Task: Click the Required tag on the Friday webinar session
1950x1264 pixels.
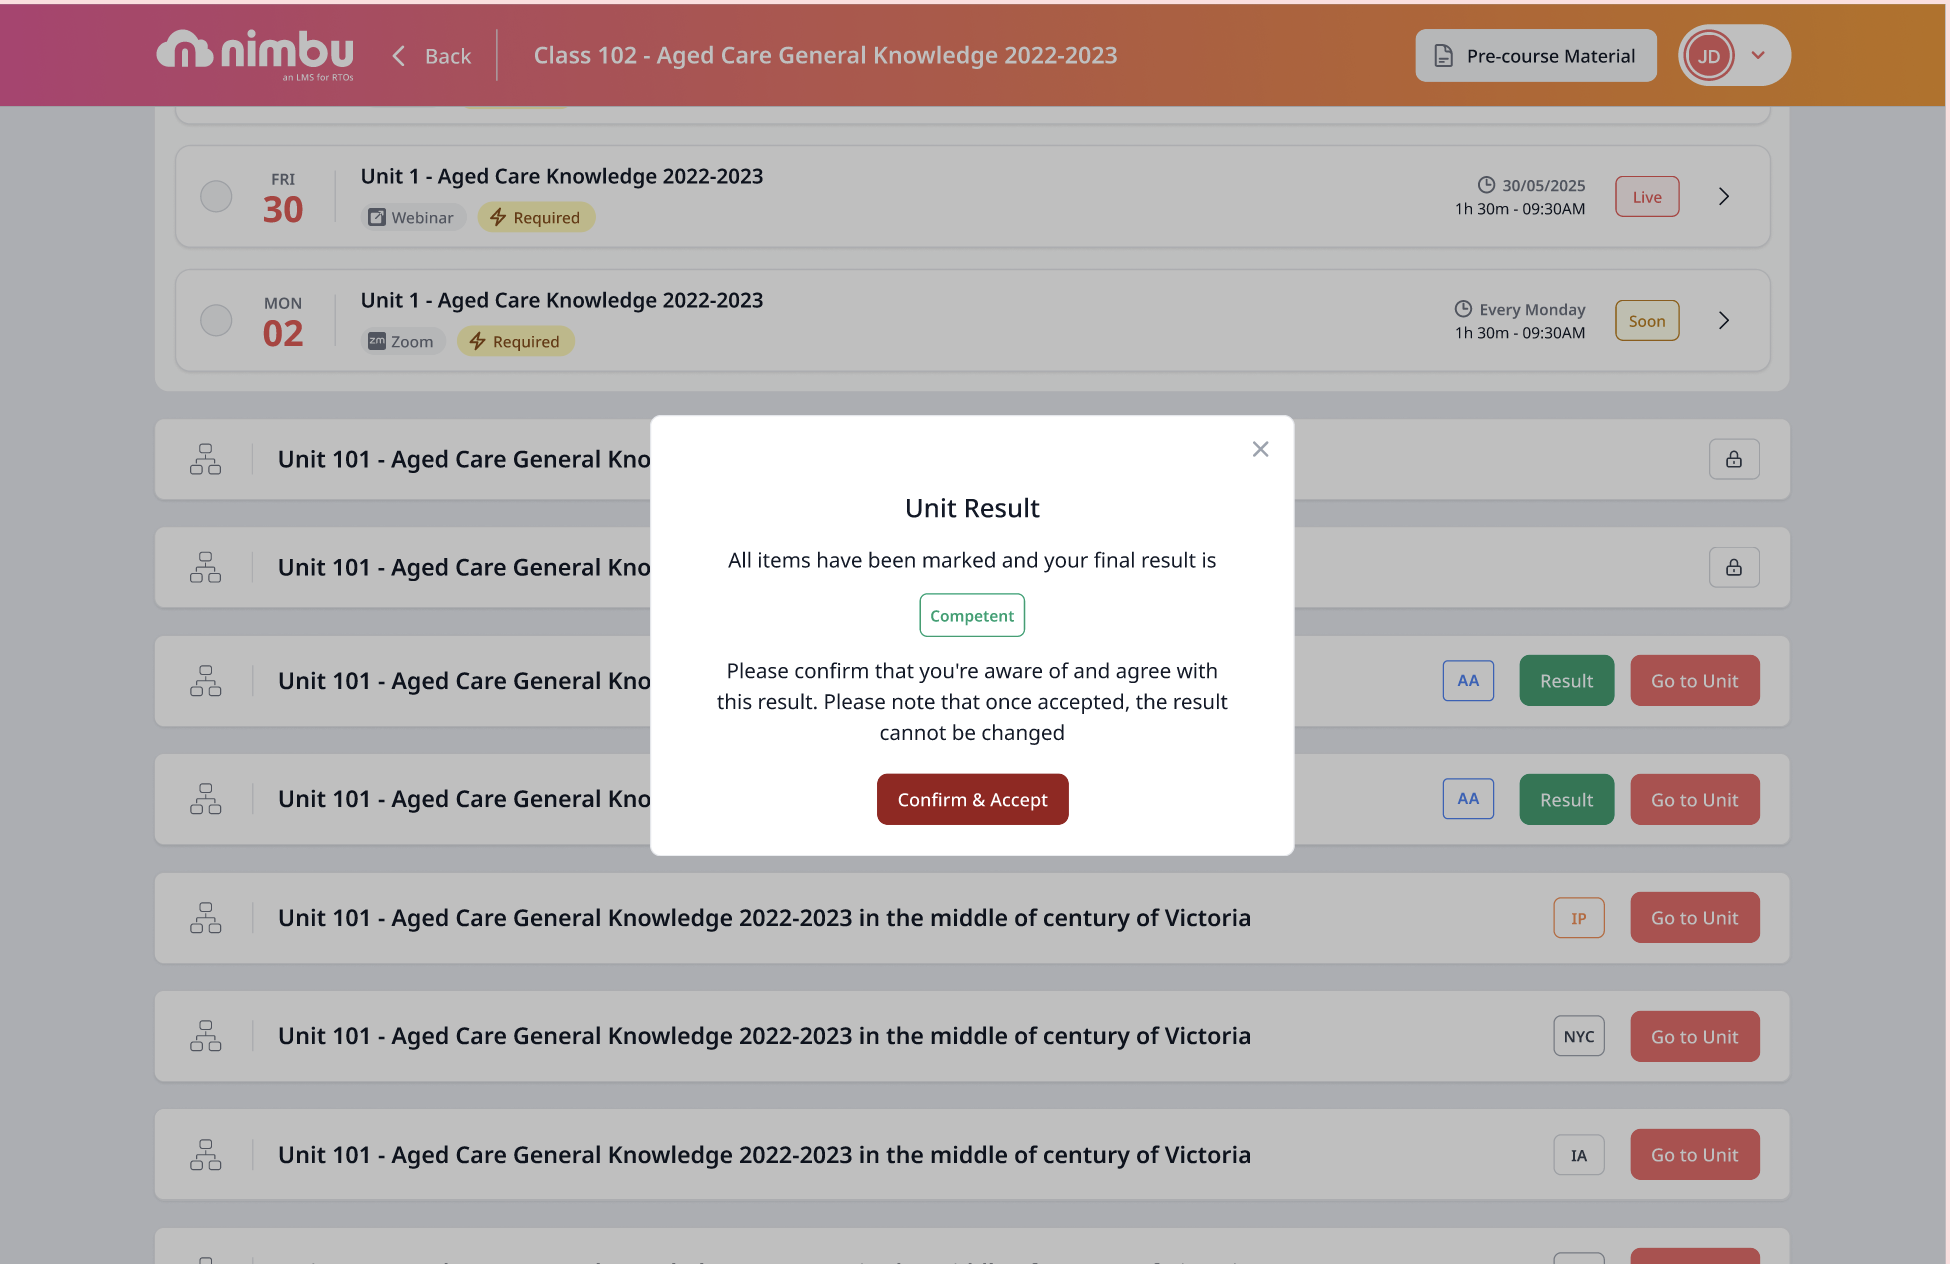Action: click(x=536, y=217)
